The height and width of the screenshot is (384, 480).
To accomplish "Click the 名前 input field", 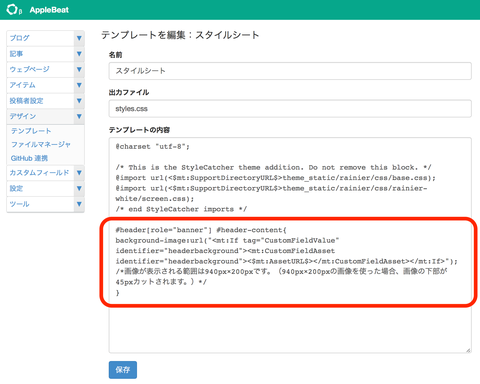I will pyautogui.click(x=290, y=71).
